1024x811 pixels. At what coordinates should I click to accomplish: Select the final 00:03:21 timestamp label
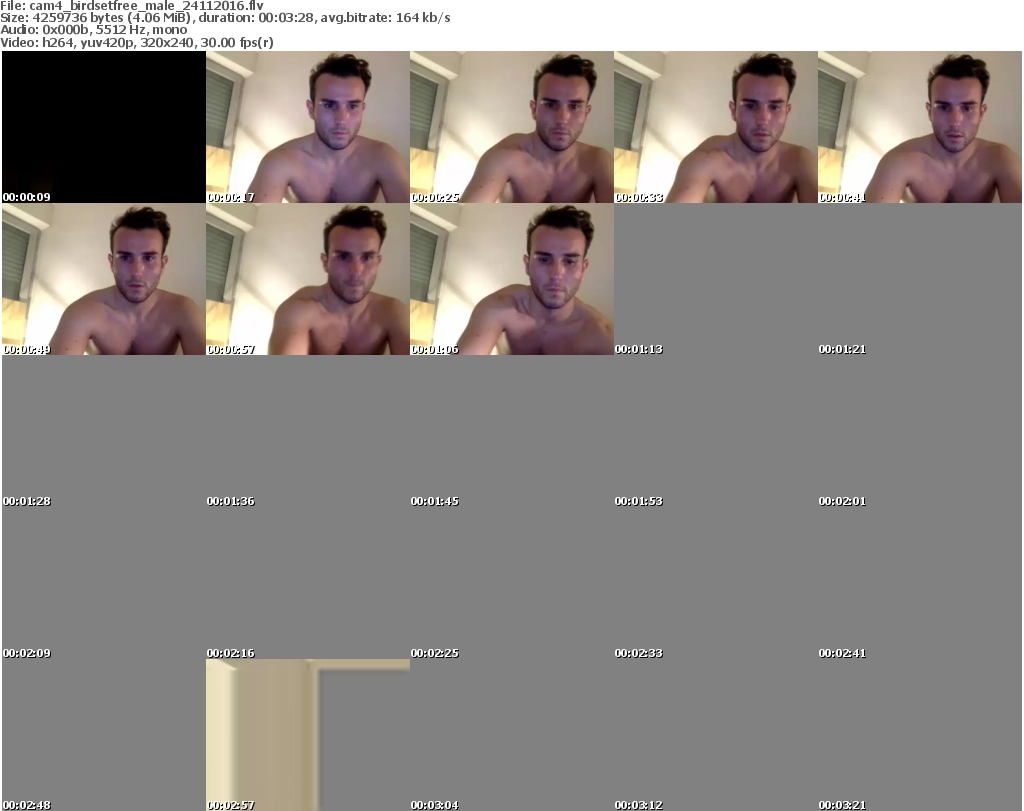click(x=843, y=805)
